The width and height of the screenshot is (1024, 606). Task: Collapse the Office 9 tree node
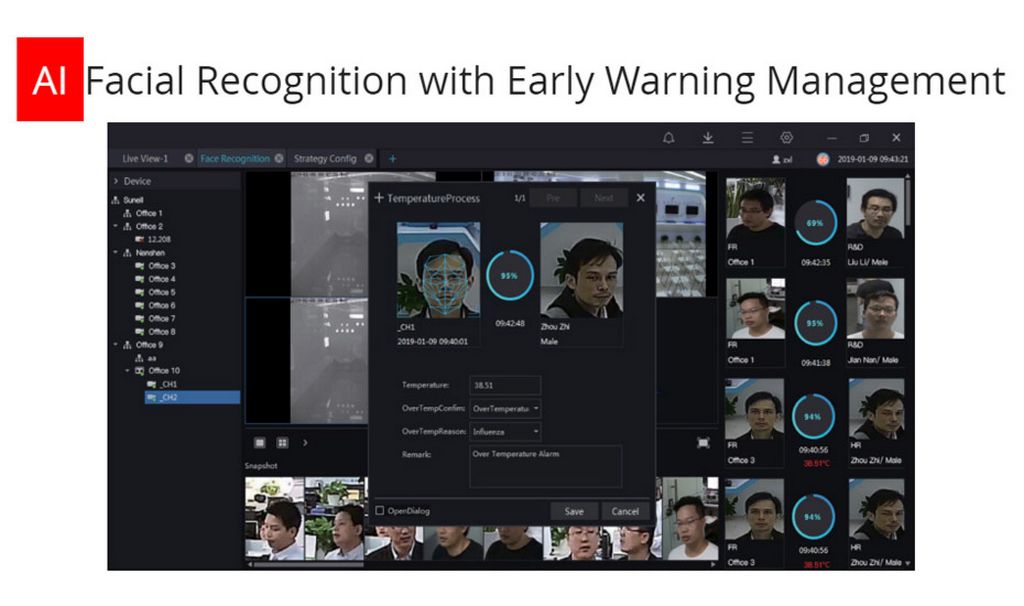116,344
